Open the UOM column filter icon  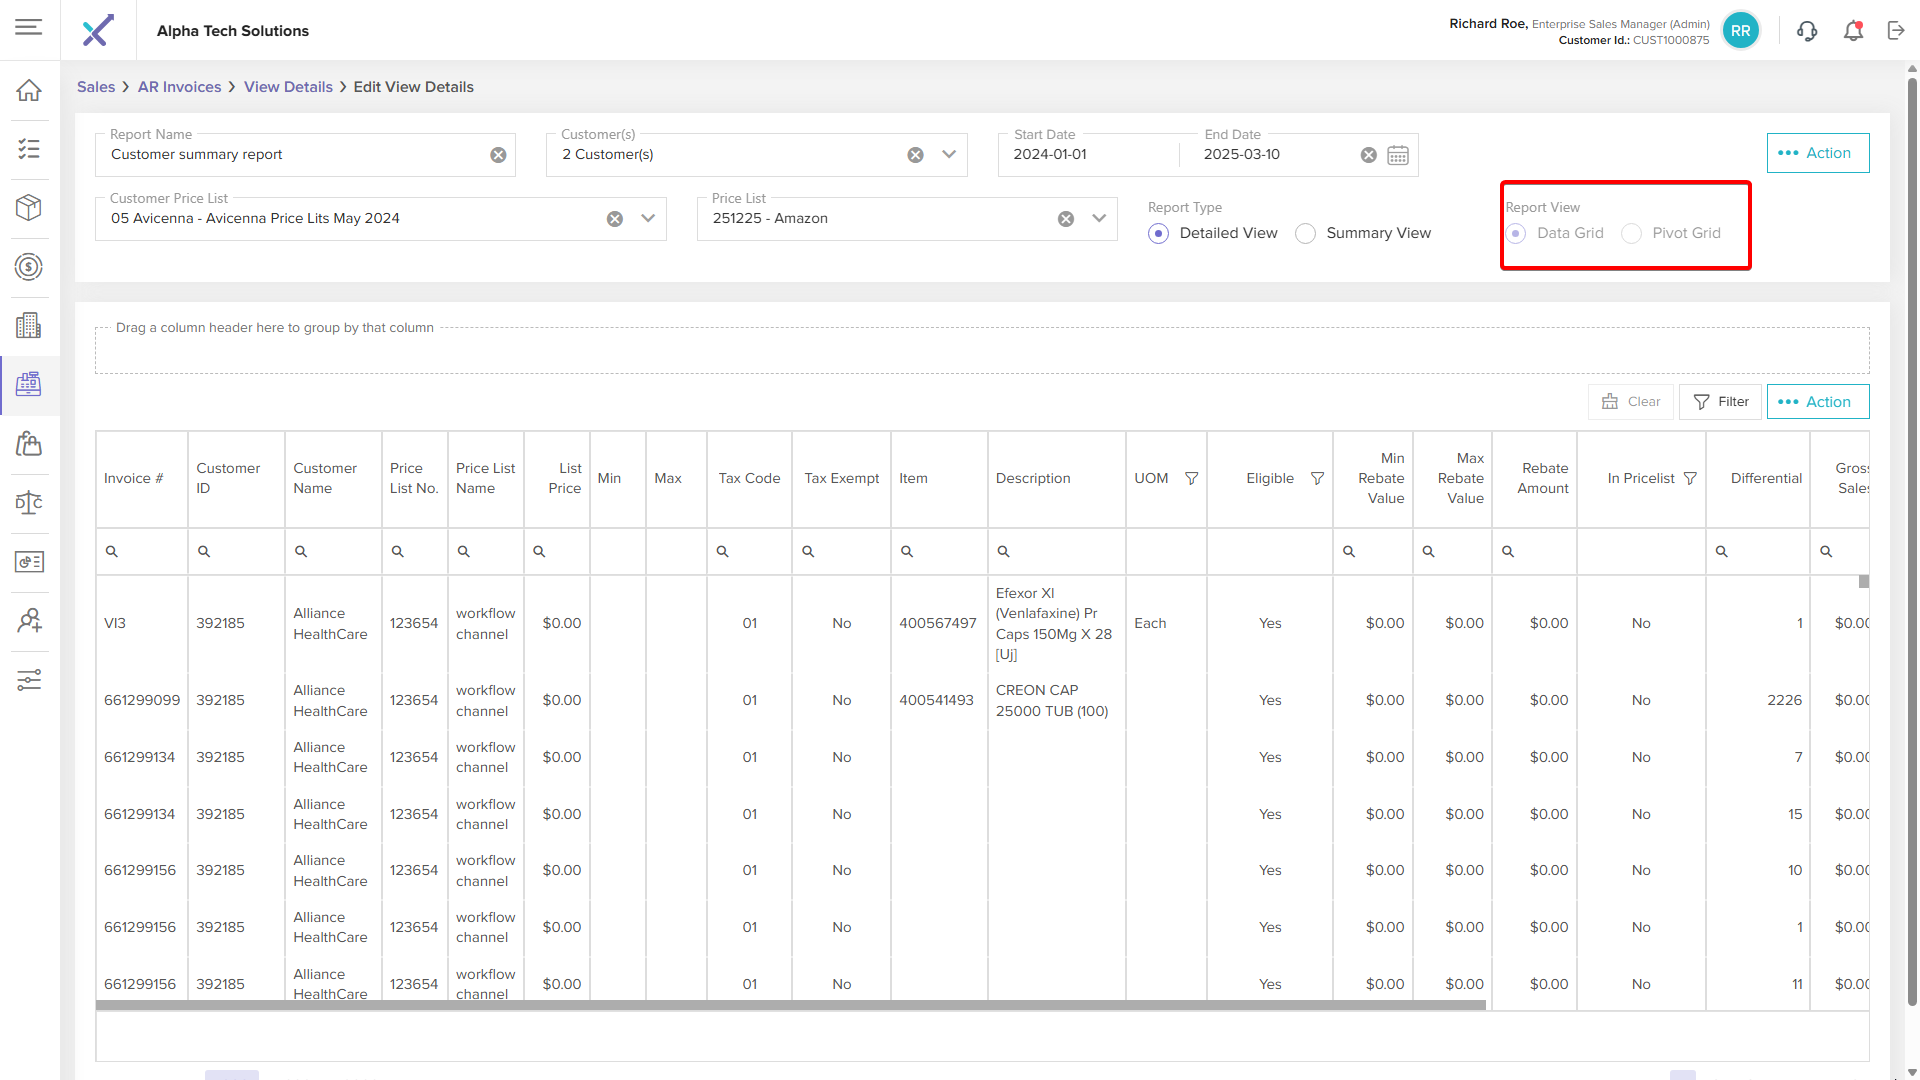pyautogui.click(x=1192, y=479)
